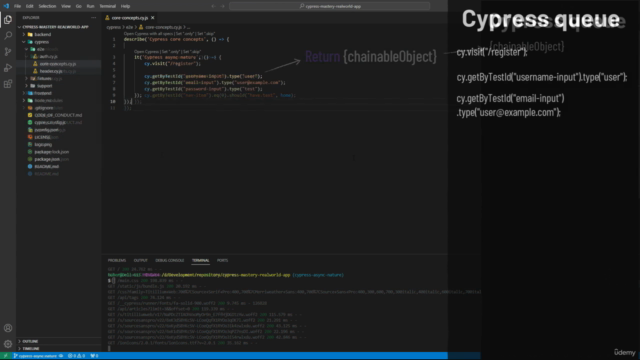The height and width of the screenshot is (360, 640).
Task: Open the LICENSE file in the explorer
Action: [42, 137]
